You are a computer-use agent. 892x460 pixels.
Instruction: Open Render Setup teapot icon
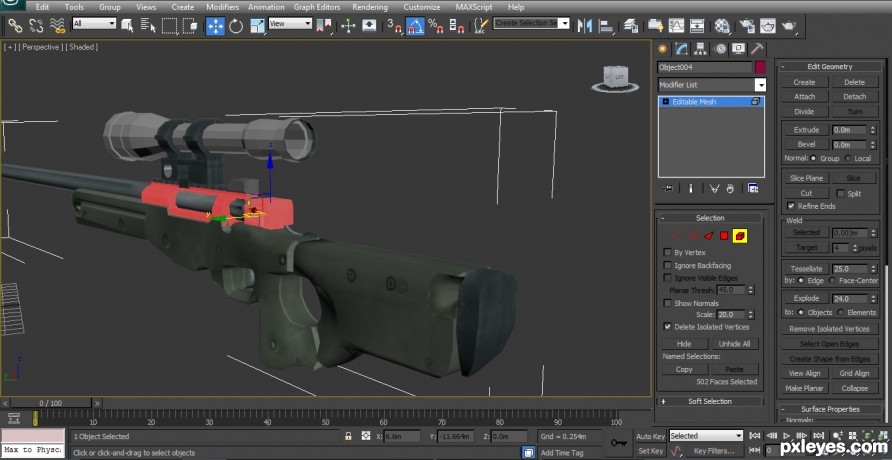(746, 26)
